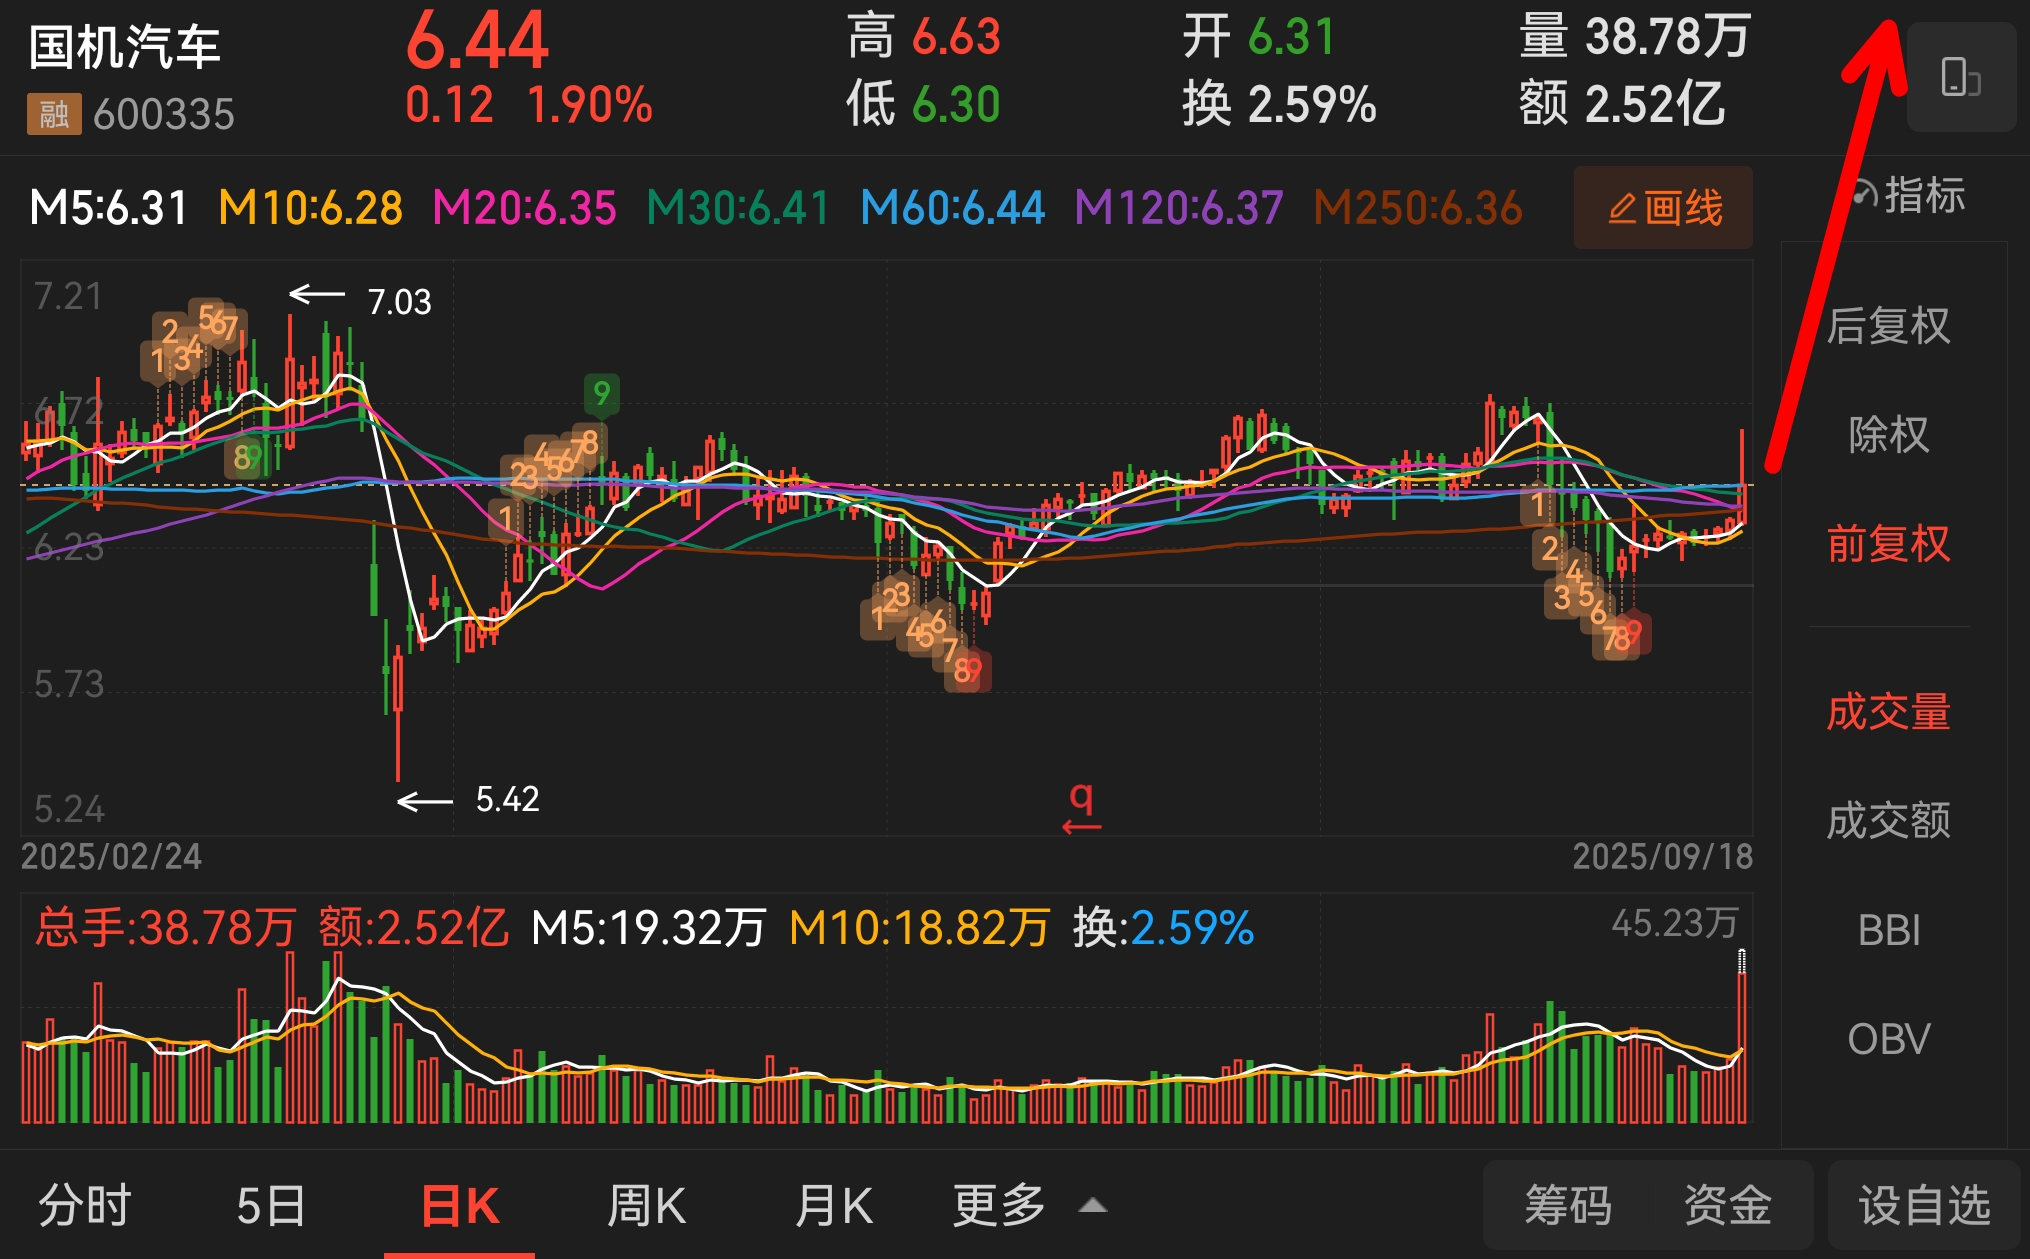Tap the 总手:38.78万 volume label
The image size is (2030, 1259).
point(166,927)
